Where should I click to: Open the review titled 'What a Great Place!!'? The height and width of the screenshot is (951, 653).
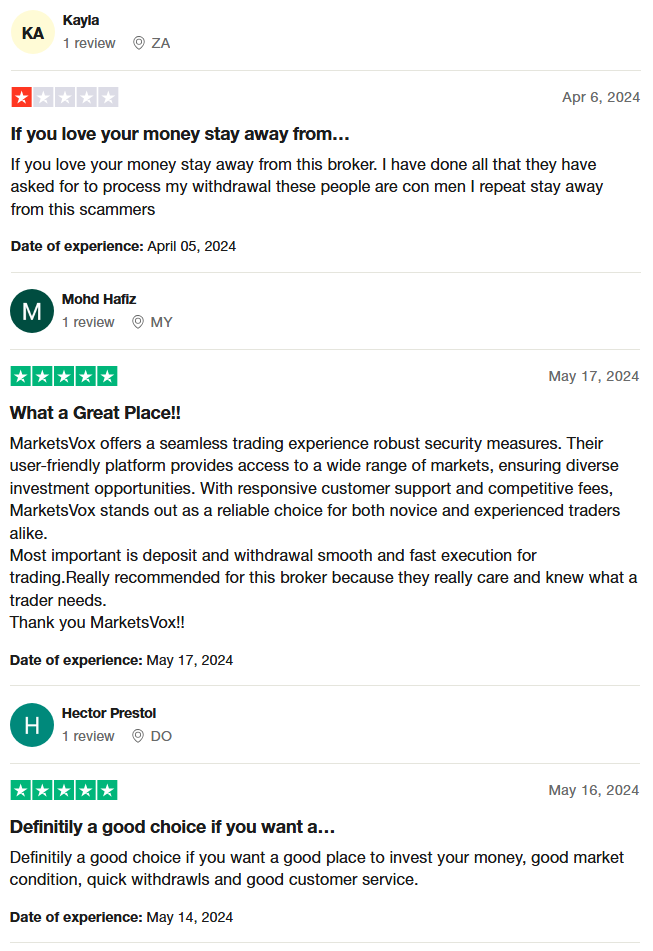[95, 412]
